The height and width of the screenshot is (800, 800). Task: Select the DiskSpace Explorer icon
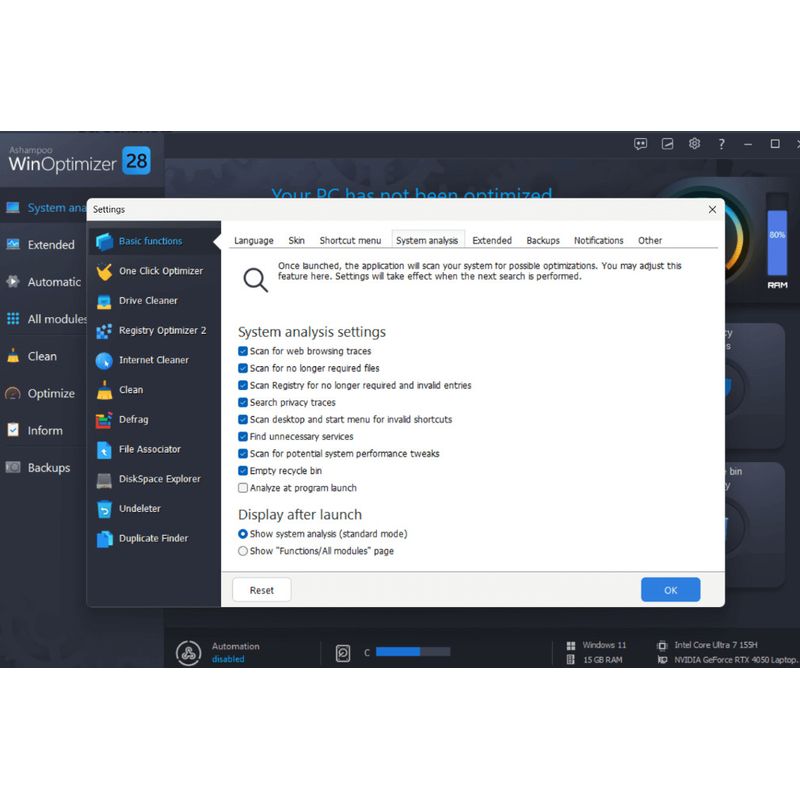point(104,479)
